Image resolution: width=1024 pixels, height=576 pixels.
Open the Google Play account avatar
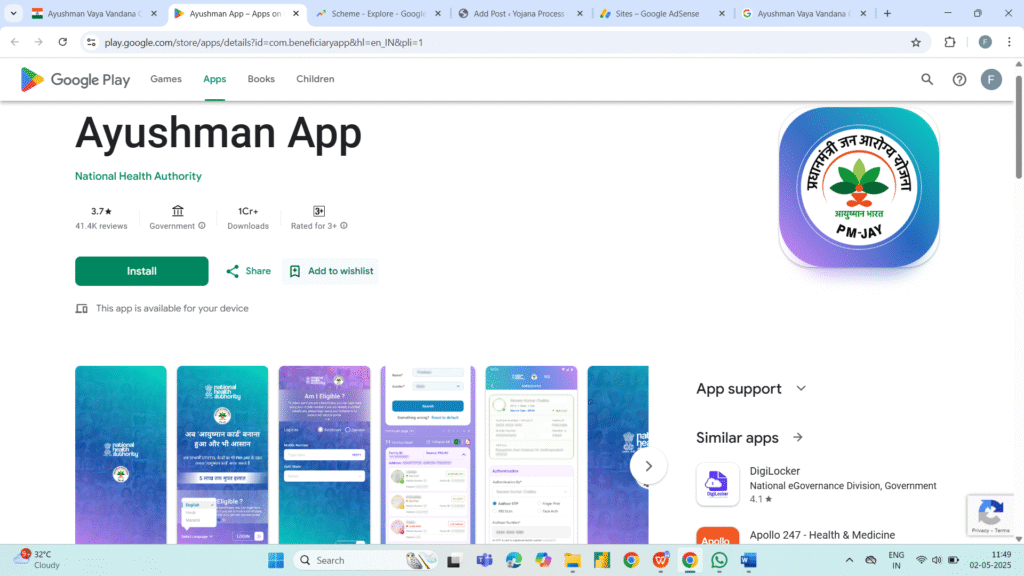(x=991, y=80)
